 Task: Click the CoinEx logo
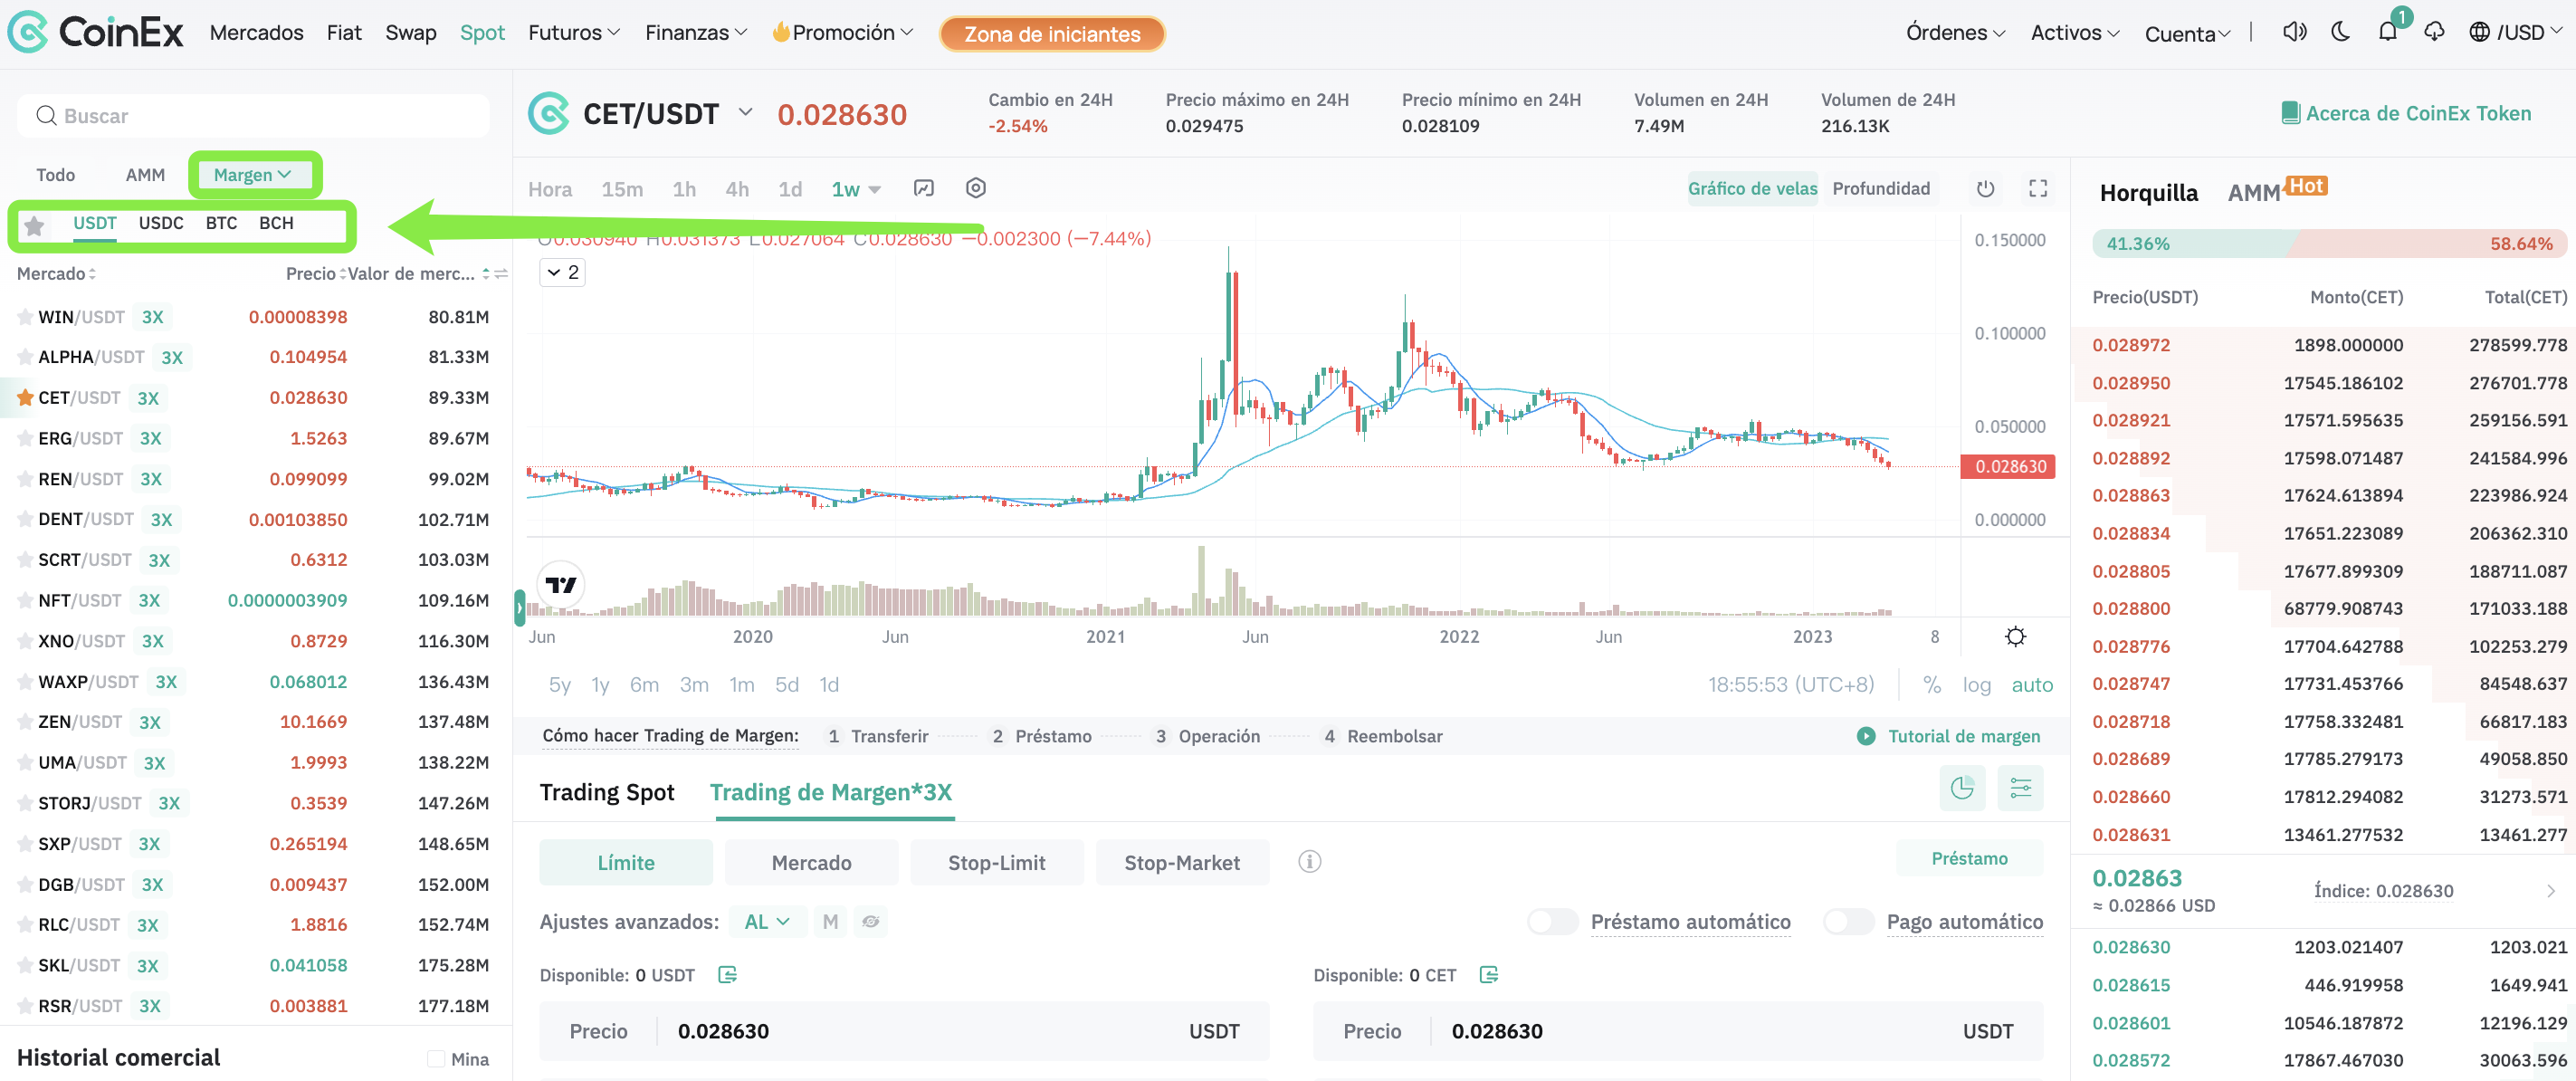(95, 32)
